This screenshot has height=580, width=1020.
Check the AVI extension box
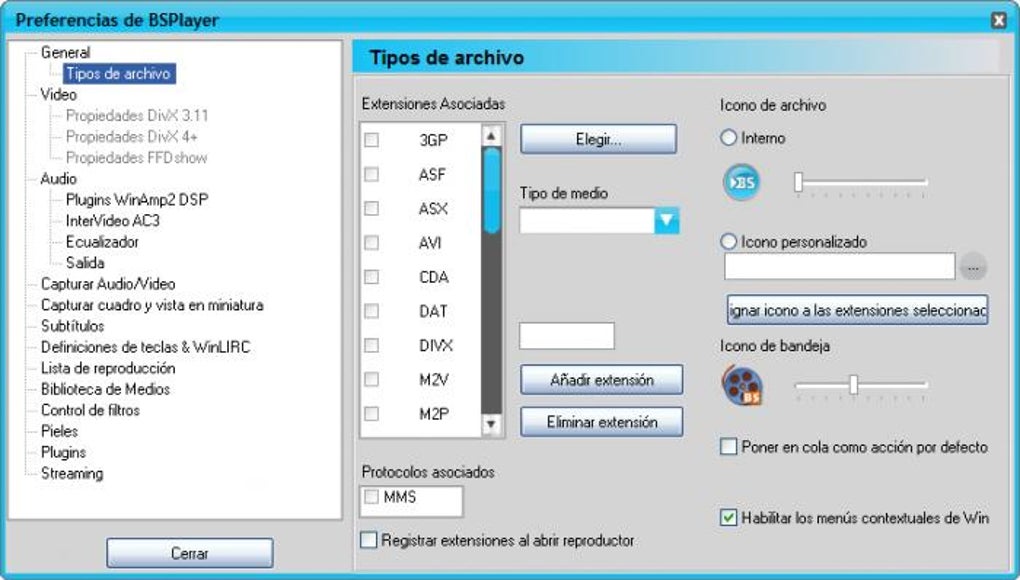(x=371, y=243)
